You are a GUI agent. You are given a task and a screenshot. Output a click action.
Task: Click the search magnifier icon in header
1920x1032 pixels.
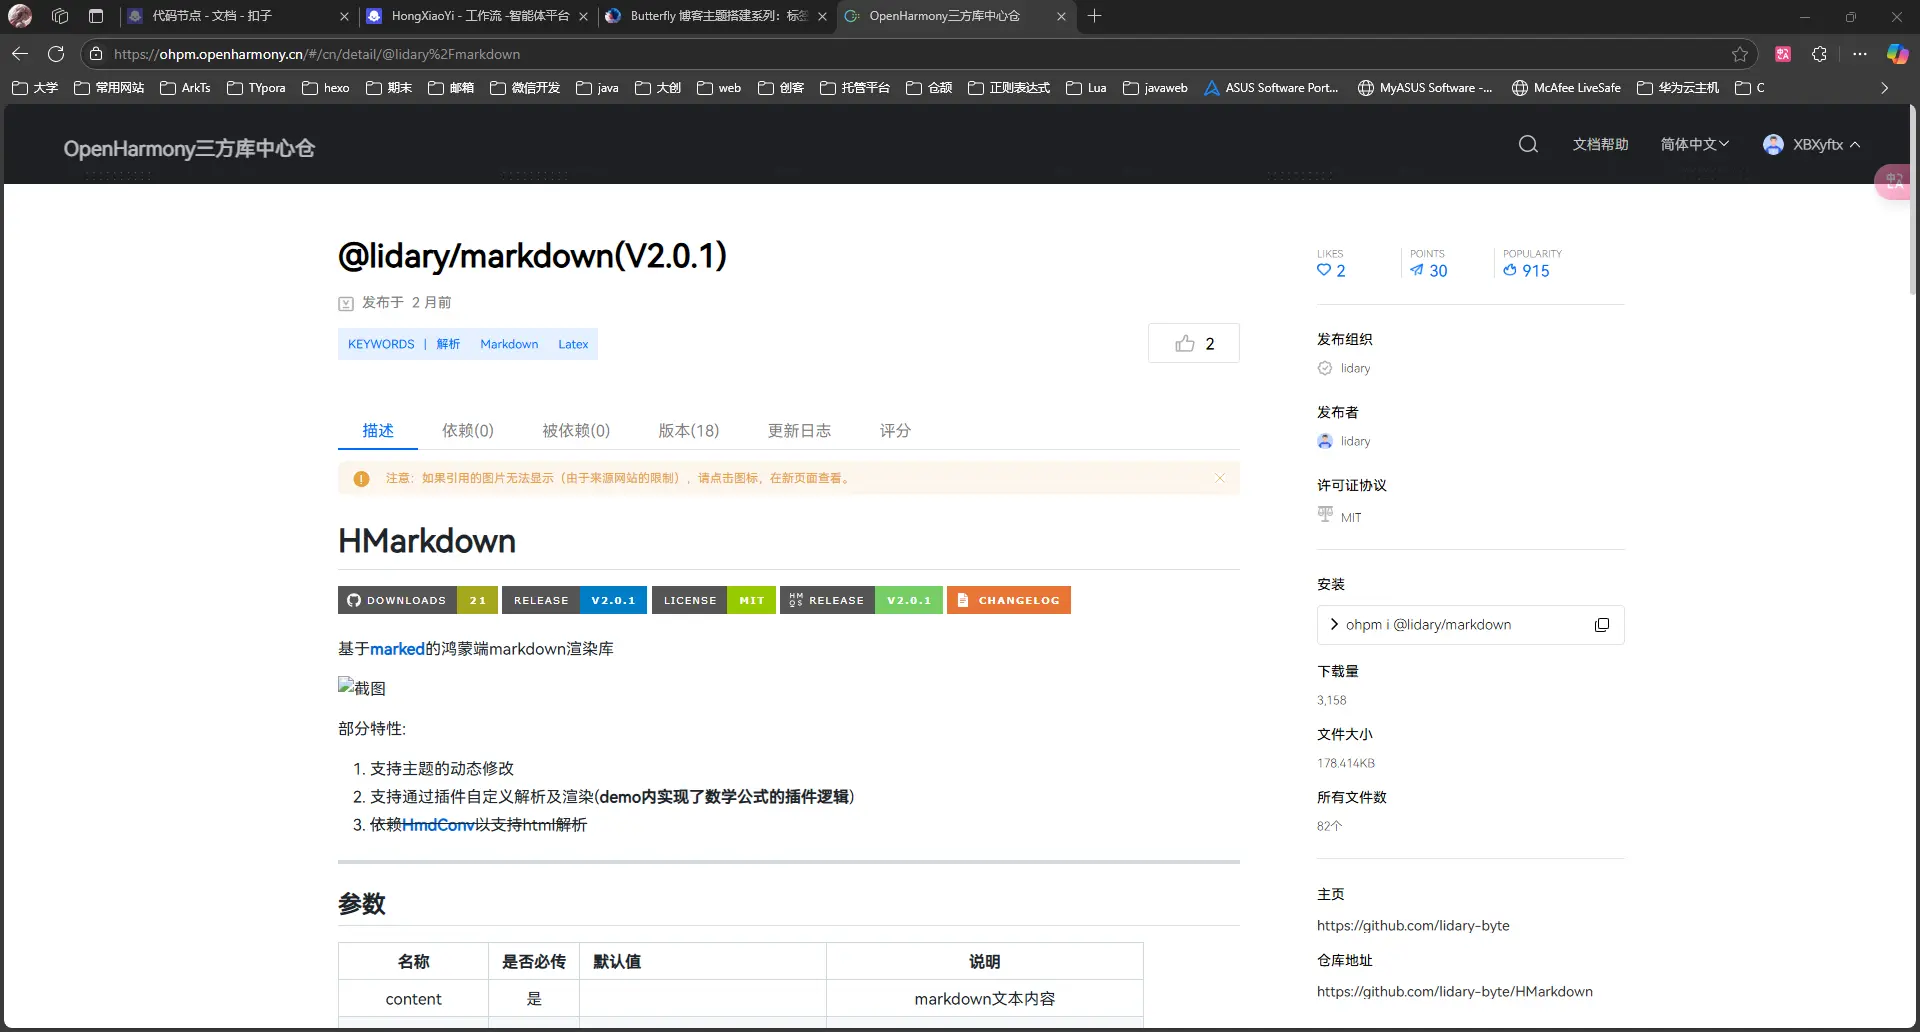tap(1527, 145)
